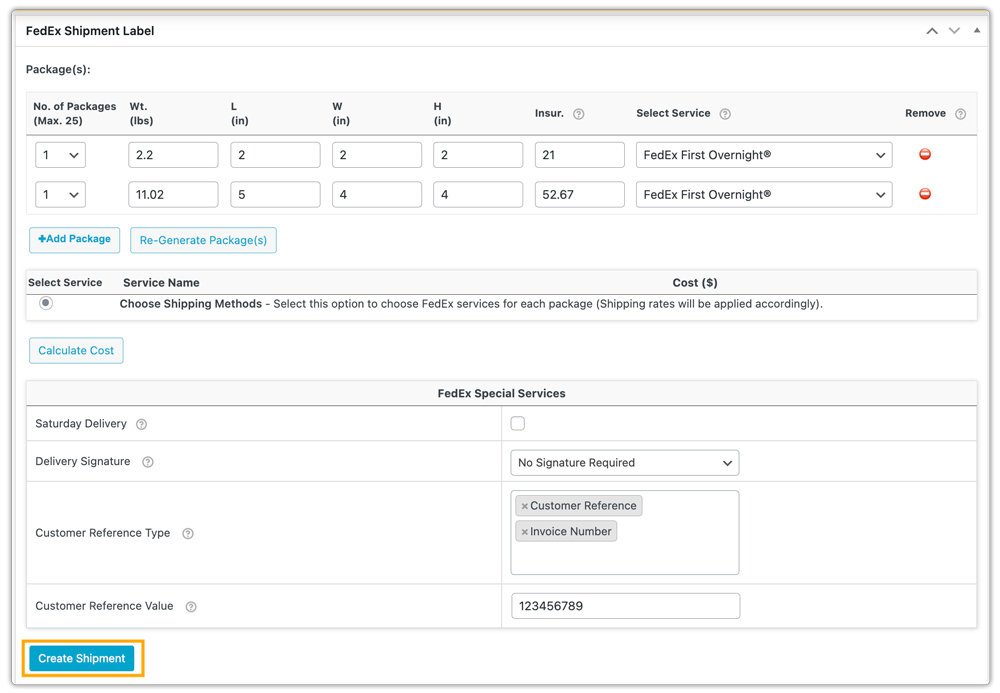The width and height of the screenshot is (1000, 693).
Task: Click Customer Reference Type help icon
Action: [x=188, y=534]
